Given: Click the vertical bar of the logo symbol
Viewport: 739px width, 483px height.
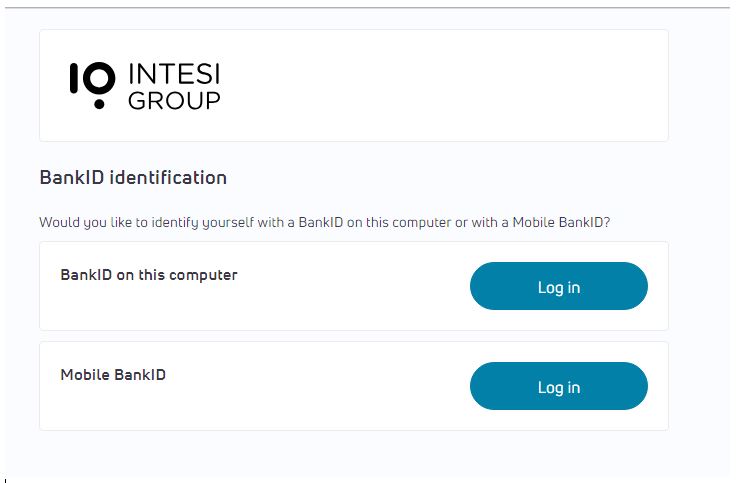Looking at the screenshot, I should click(x=74, y=78).
